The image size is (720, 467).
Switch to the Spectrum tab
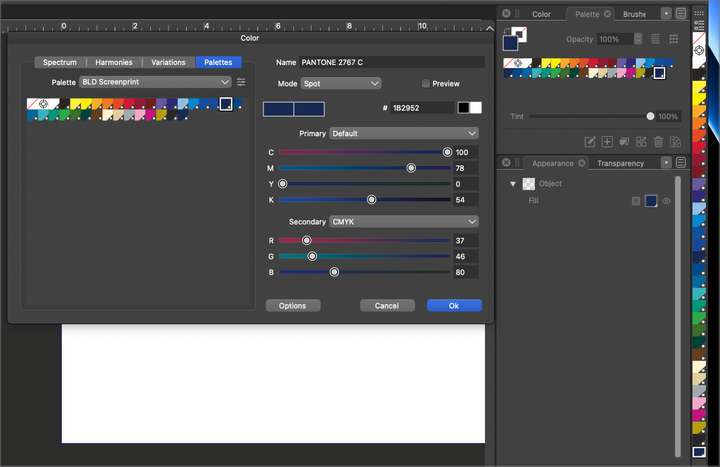coord(60,62)
